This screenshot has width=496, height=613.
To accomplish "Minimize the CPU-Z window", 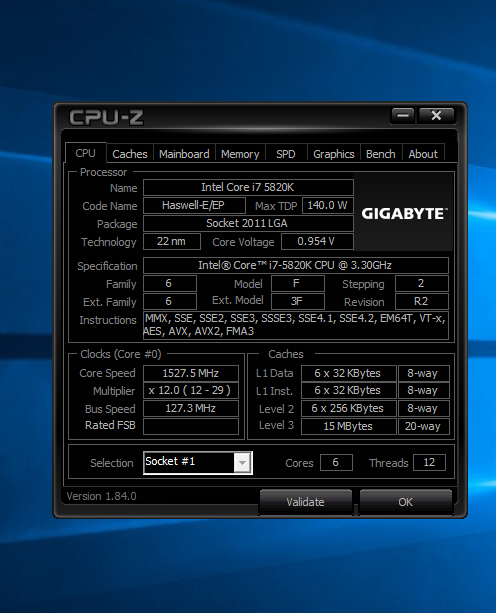I will pos(403,116).
